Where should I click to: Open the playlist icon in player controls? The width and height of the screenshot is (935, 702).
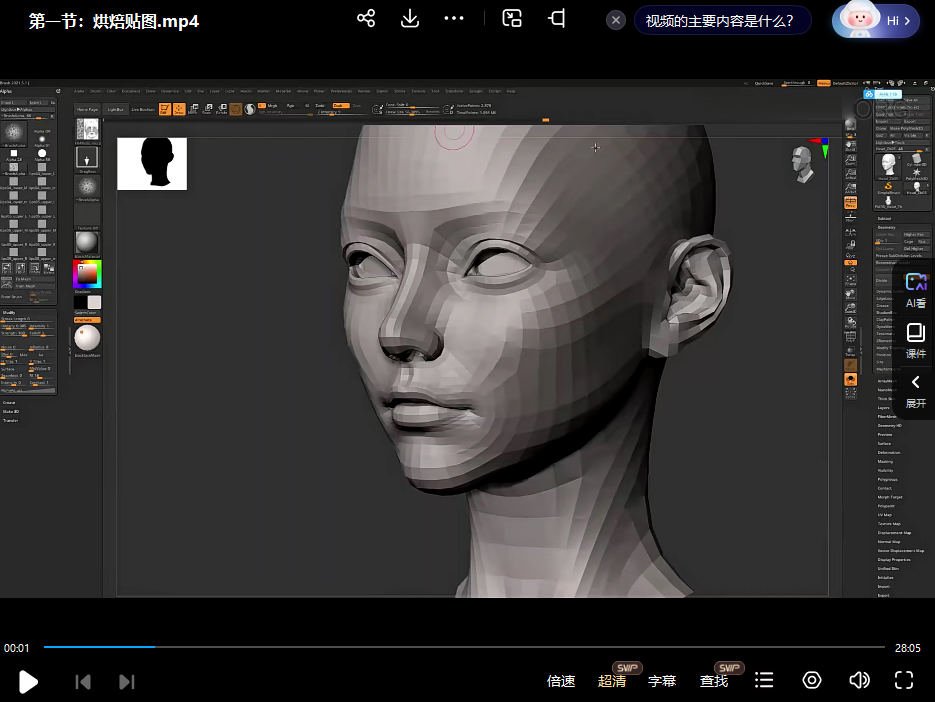tap(764, 681)
